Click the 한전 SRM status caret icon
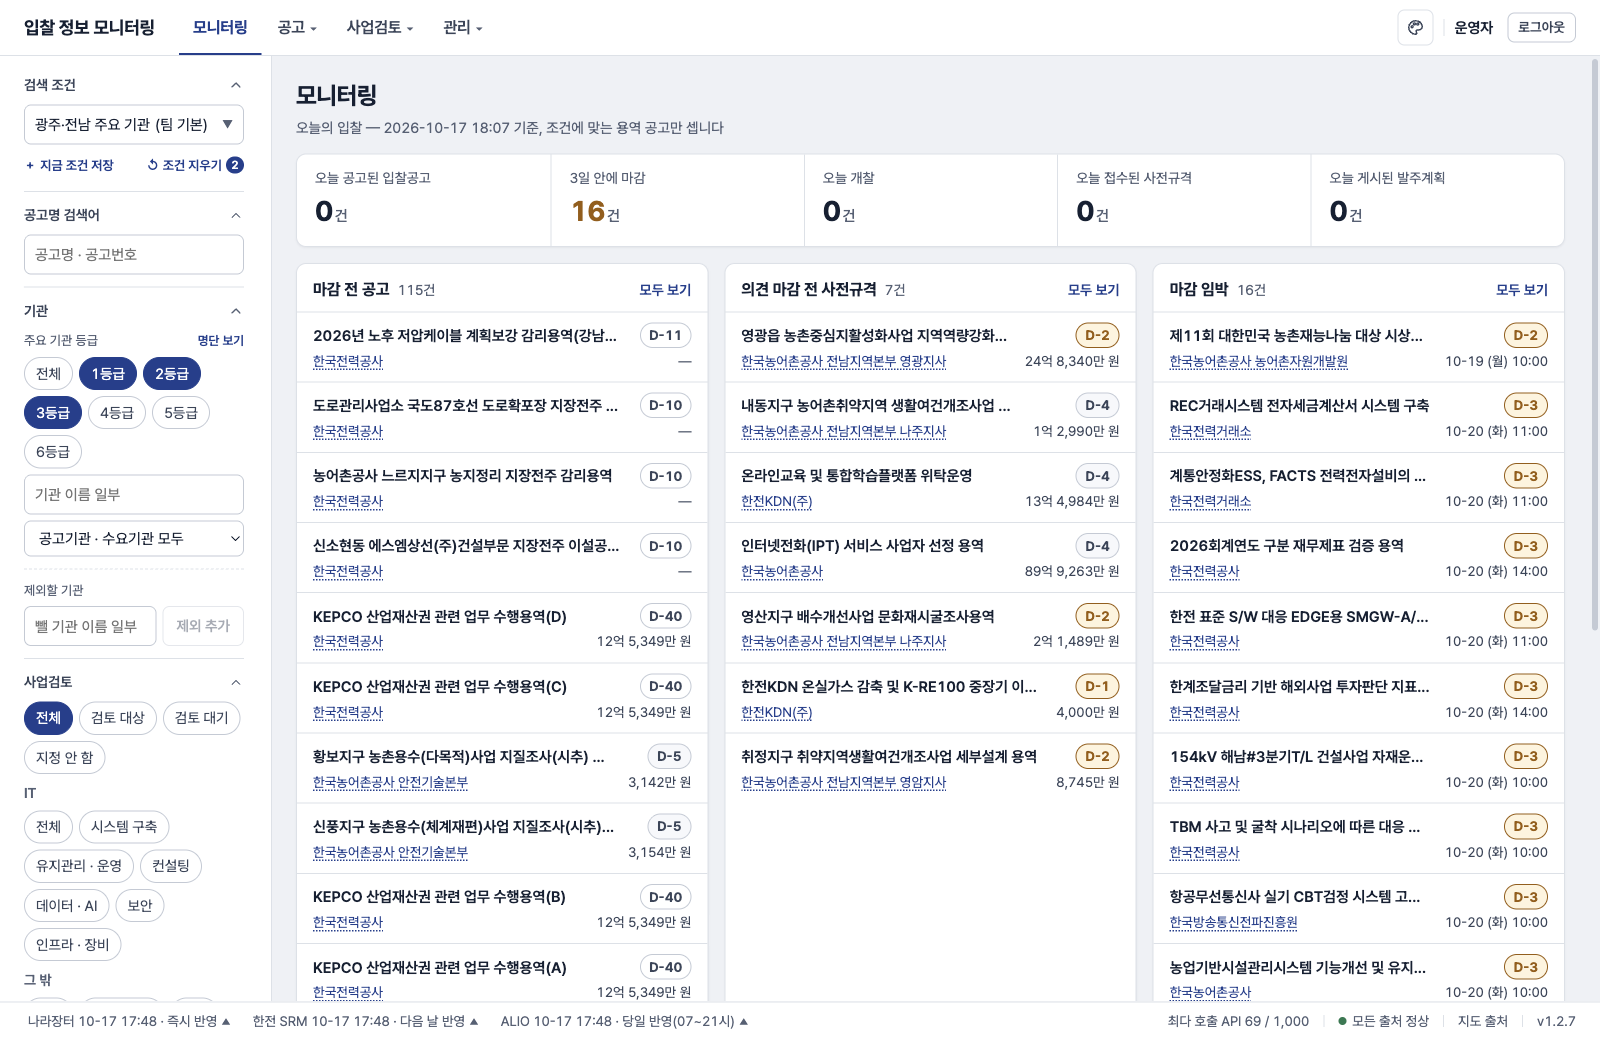The image size is (1600, 1040). click(x=474, y=1021)
